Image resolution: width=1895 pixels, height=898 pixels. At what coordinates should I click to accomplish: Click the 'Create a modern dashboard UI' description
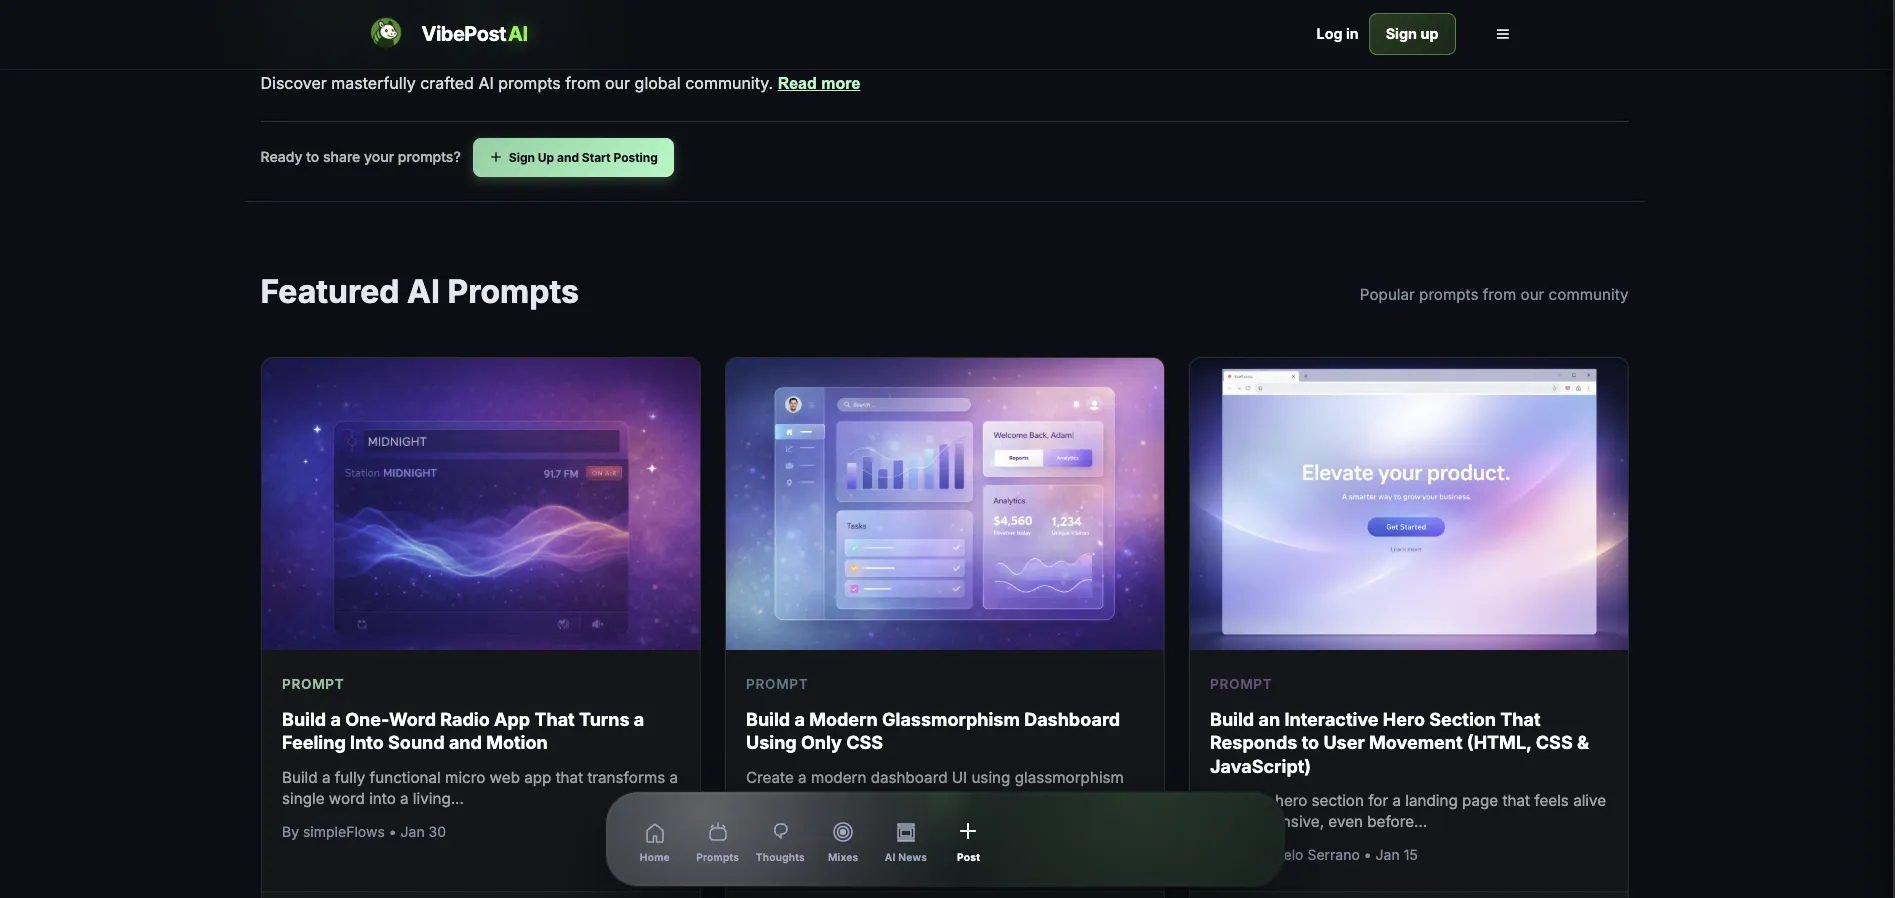coord(935,778)
